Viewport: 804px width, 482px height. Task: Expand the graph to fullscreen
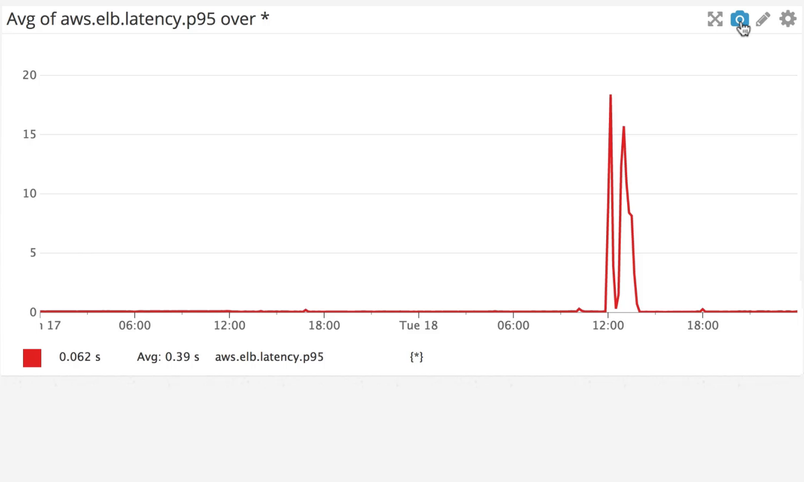[715, 19]
